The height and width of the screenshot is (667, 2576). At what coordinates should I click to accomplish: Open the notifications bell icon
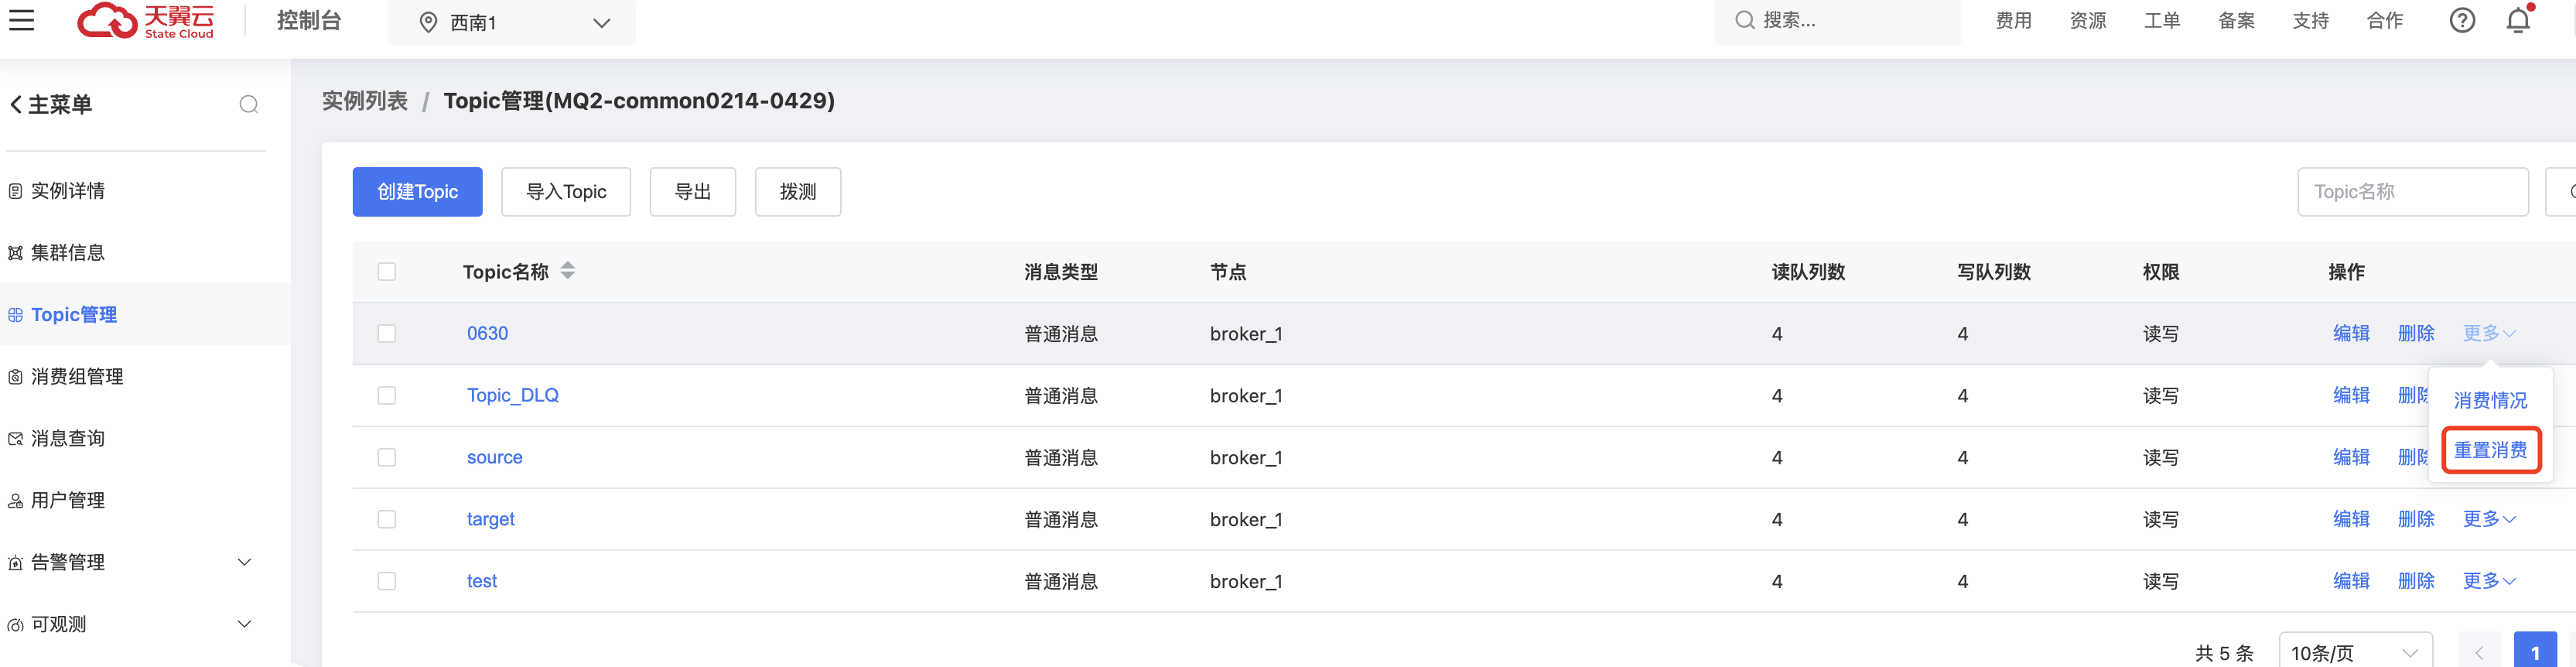click(2518, 20)
